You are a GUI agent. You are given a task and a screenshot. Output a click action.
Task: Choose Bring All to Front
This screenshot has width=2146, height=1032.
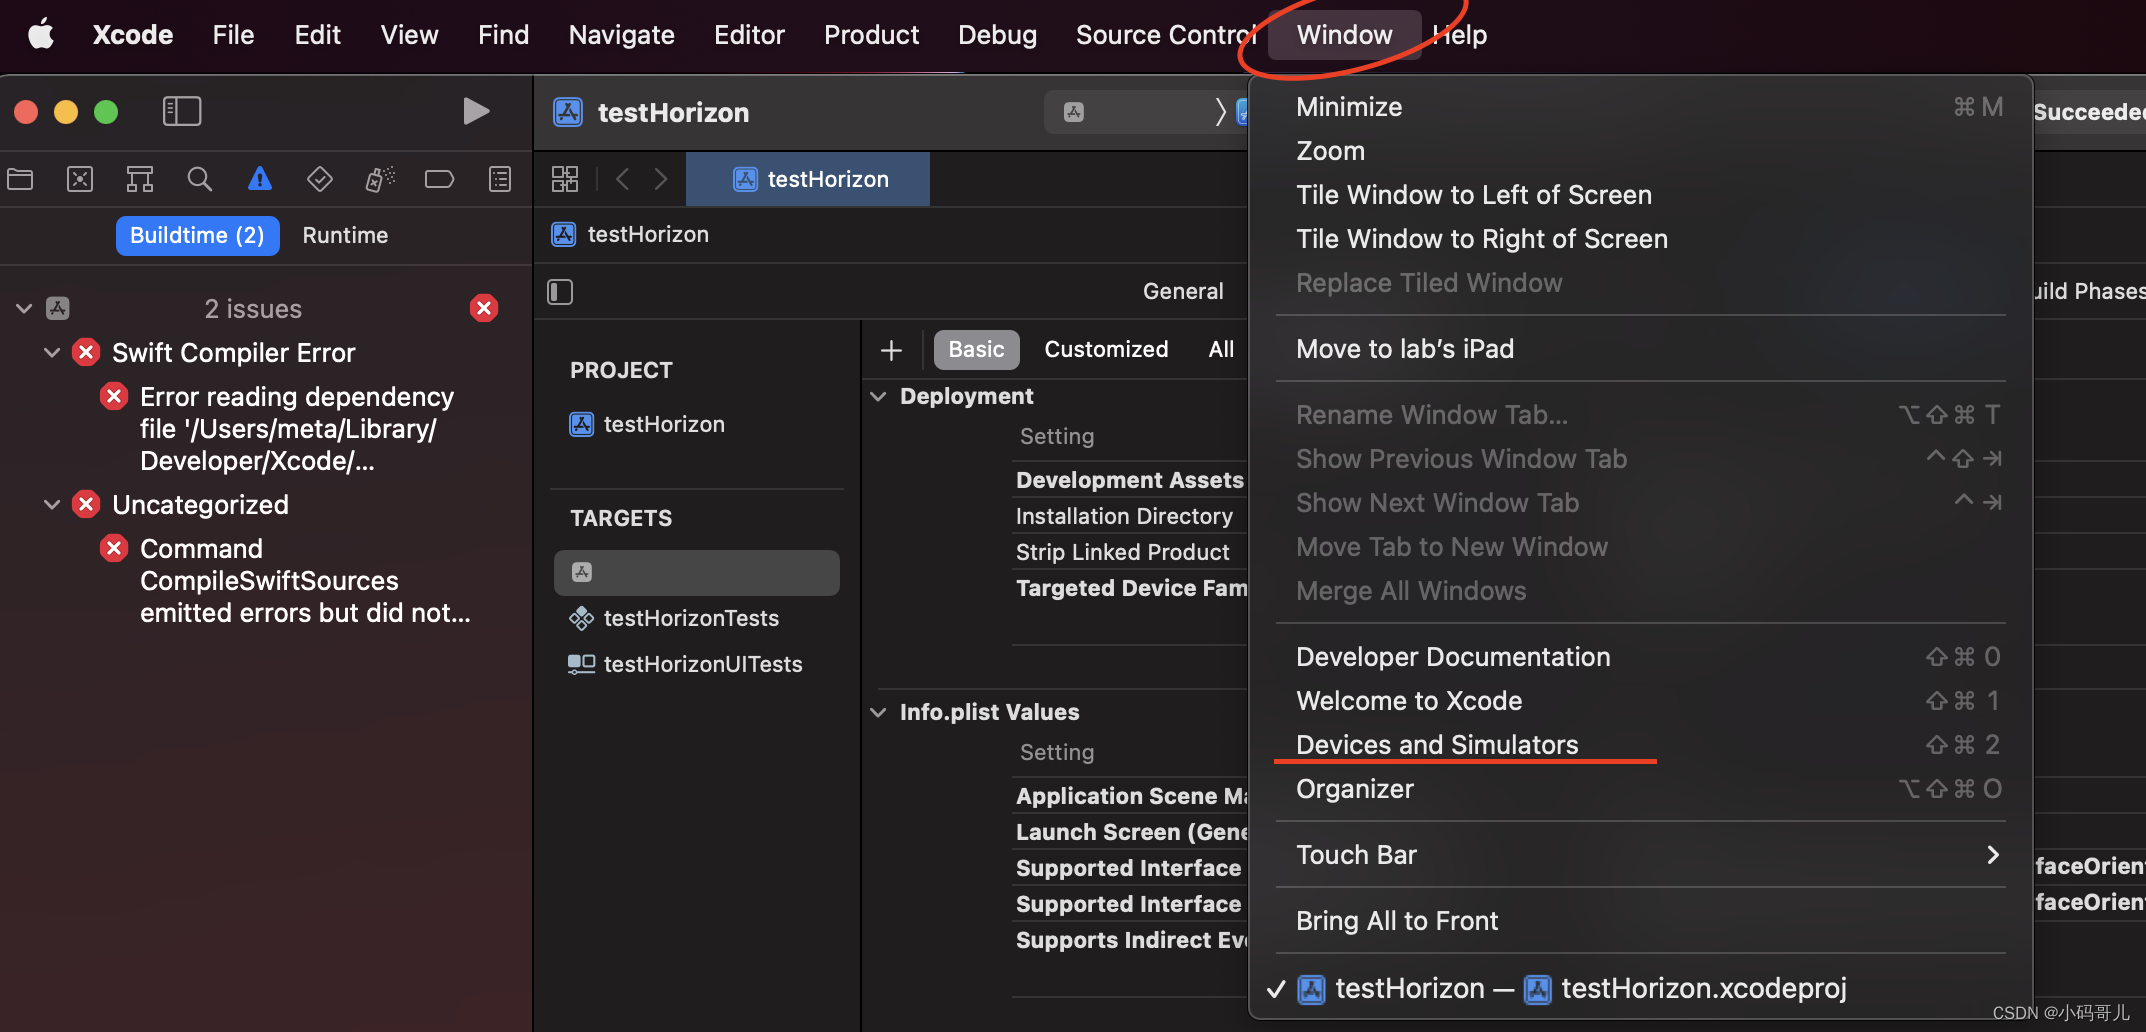coord(1640,921)
